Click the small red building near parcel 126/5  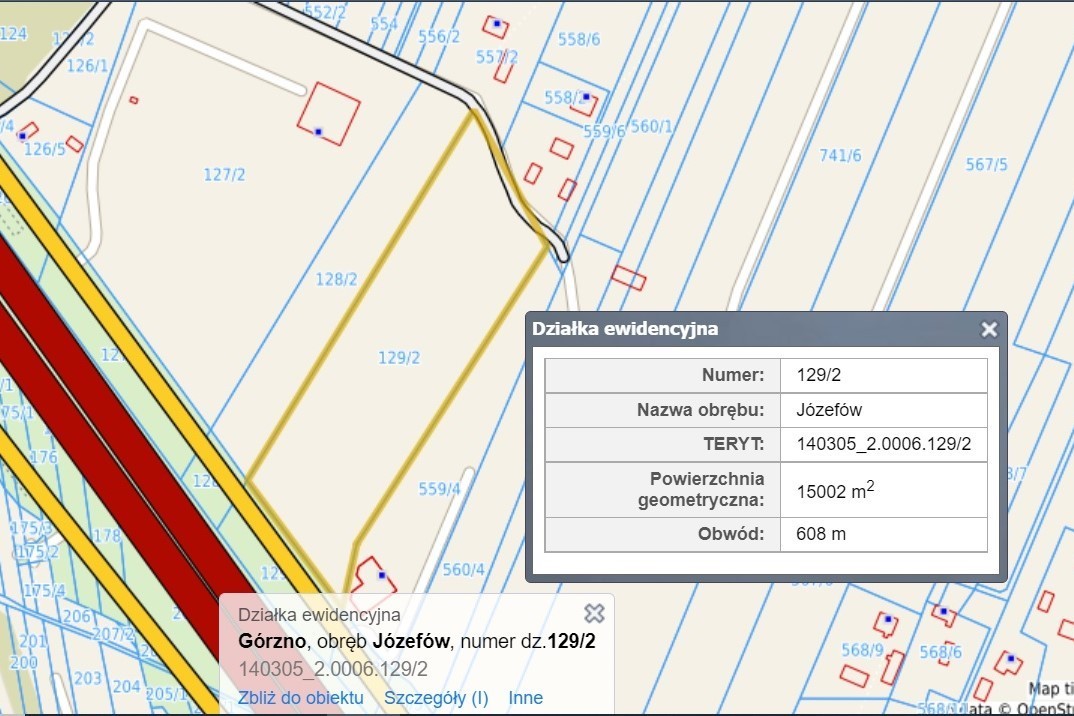(x=75, y=144)
